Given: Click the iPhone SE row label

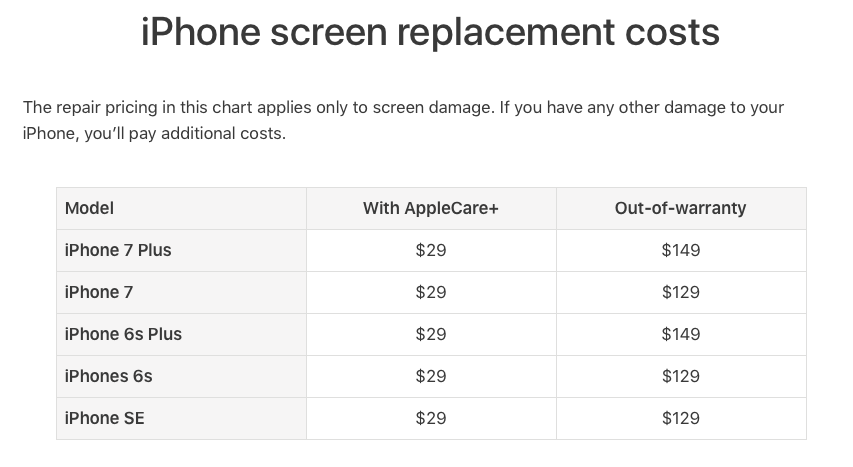Looking at the screenshot, I should 104,418.
